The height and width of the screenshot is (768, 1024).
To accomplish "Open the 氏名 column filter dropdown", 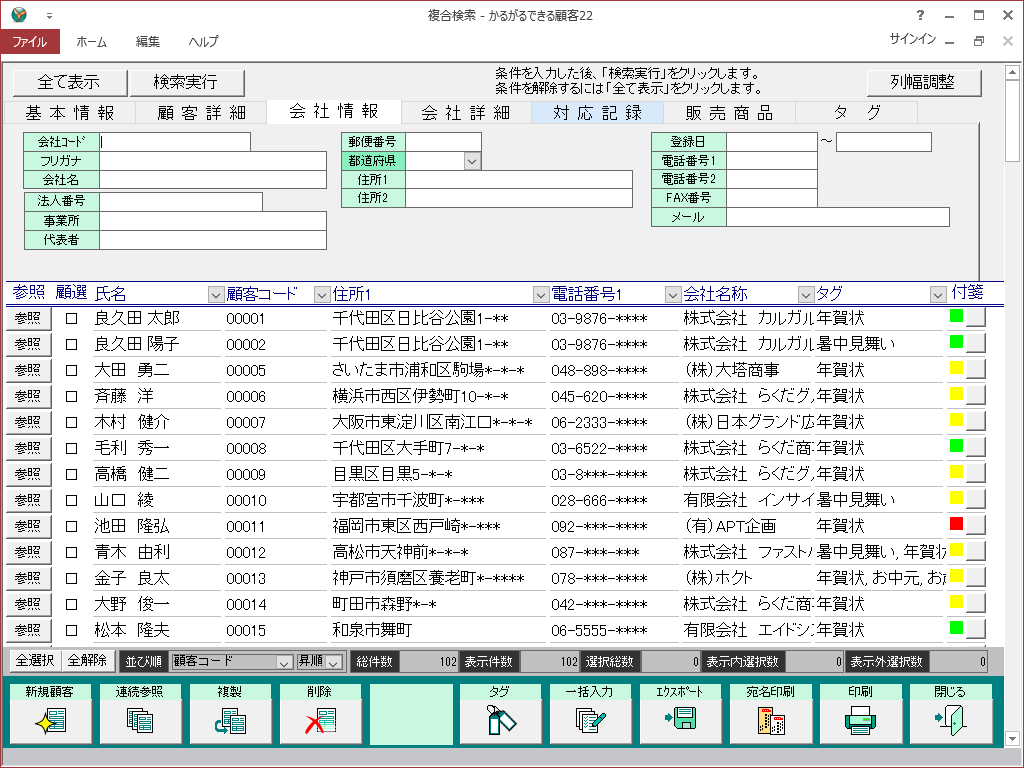I will tap(216, 295).
